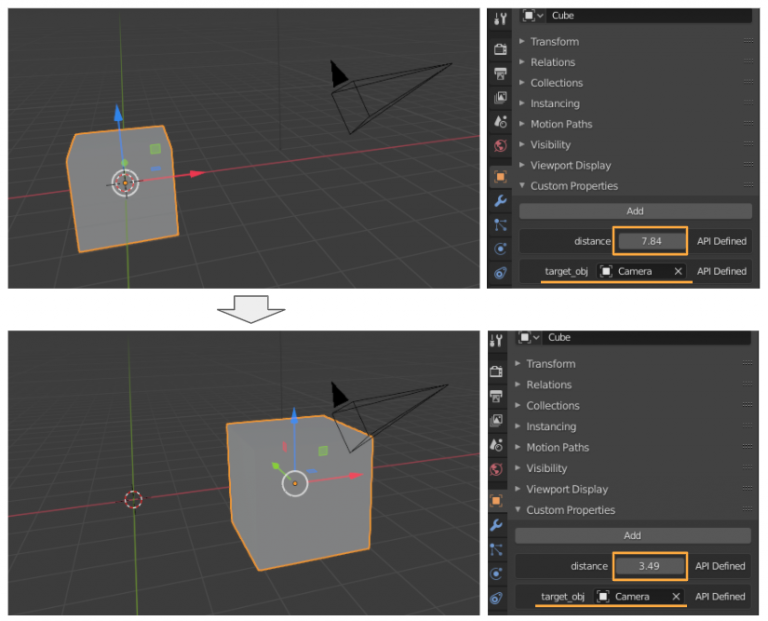
Task: Select the View Layer properties icon in the upper panel
Action: (500, 97)
